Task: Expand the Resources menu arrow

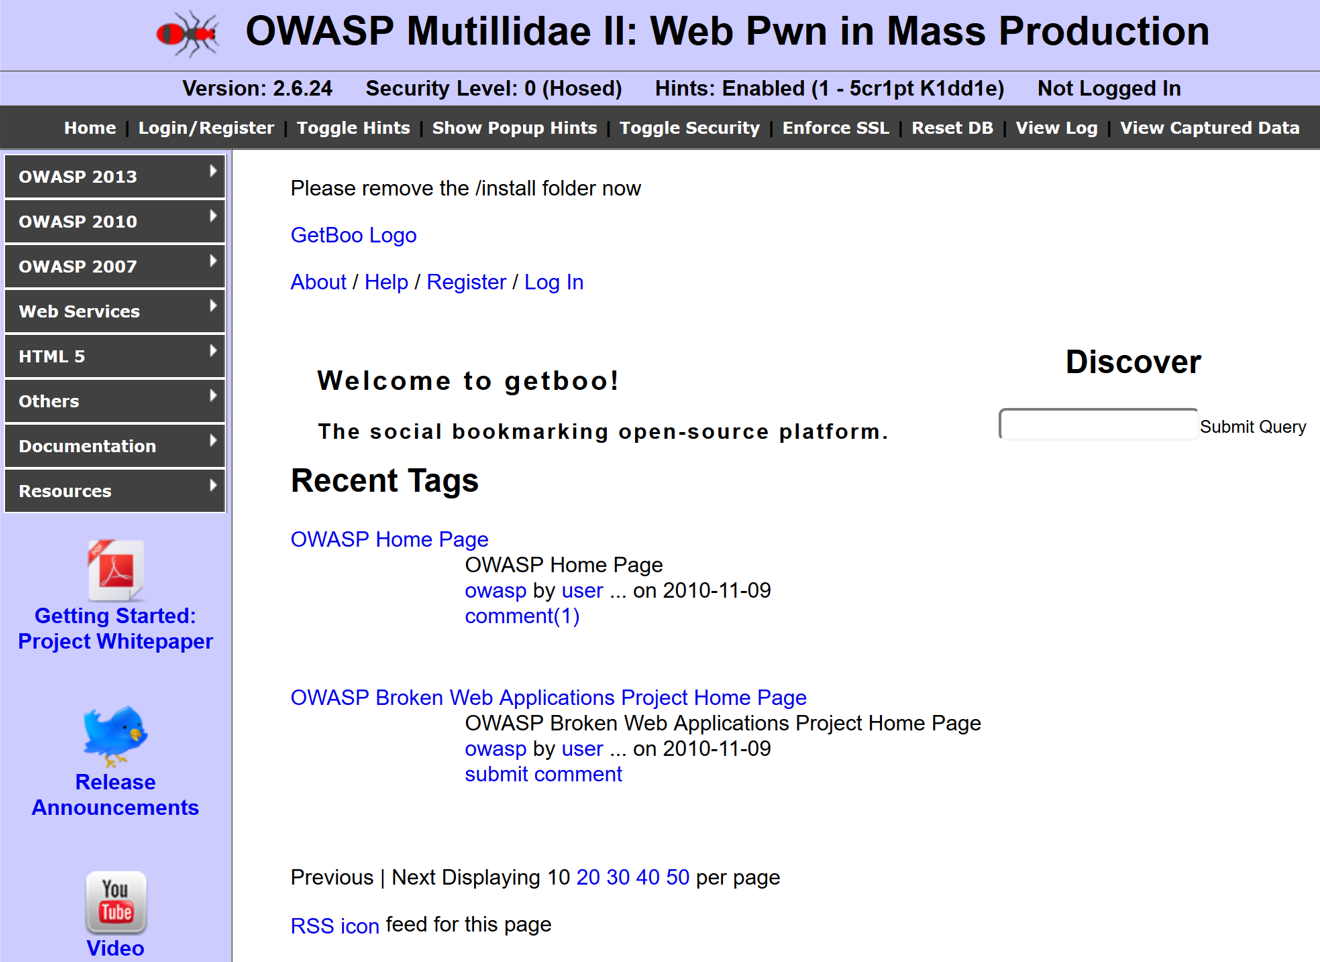Action: [x=213, y=487]
